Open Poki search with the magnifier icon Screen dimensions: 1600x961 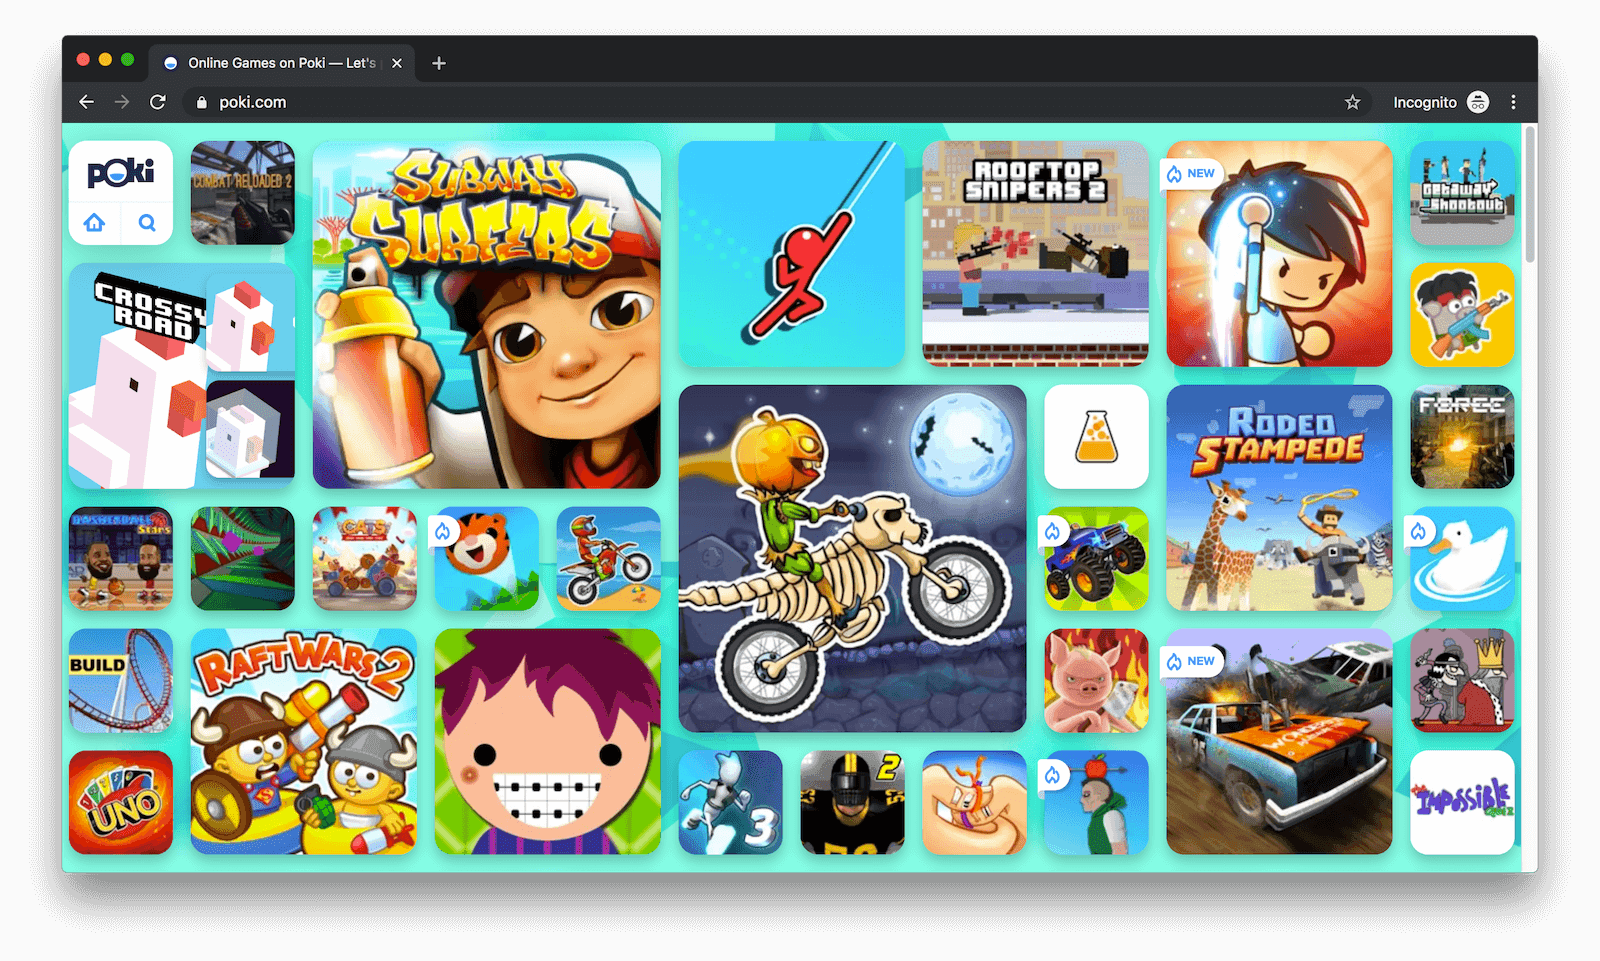click(x=147, y=223)
